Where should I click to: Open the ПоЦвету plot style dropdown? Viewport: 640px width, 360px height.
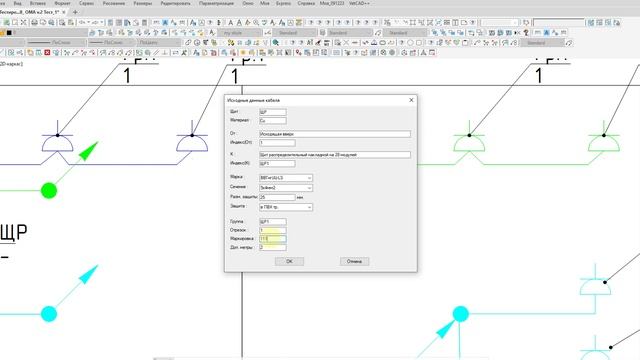(x=159, y=42)
